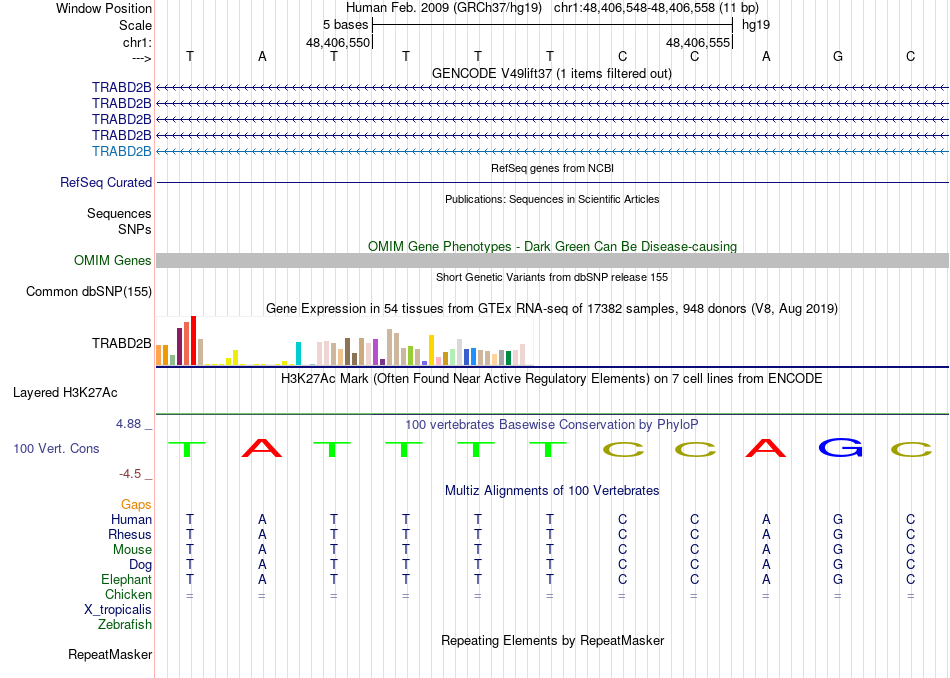Click the 'hg19' label beside the scale bar

(x=756, y=25)
